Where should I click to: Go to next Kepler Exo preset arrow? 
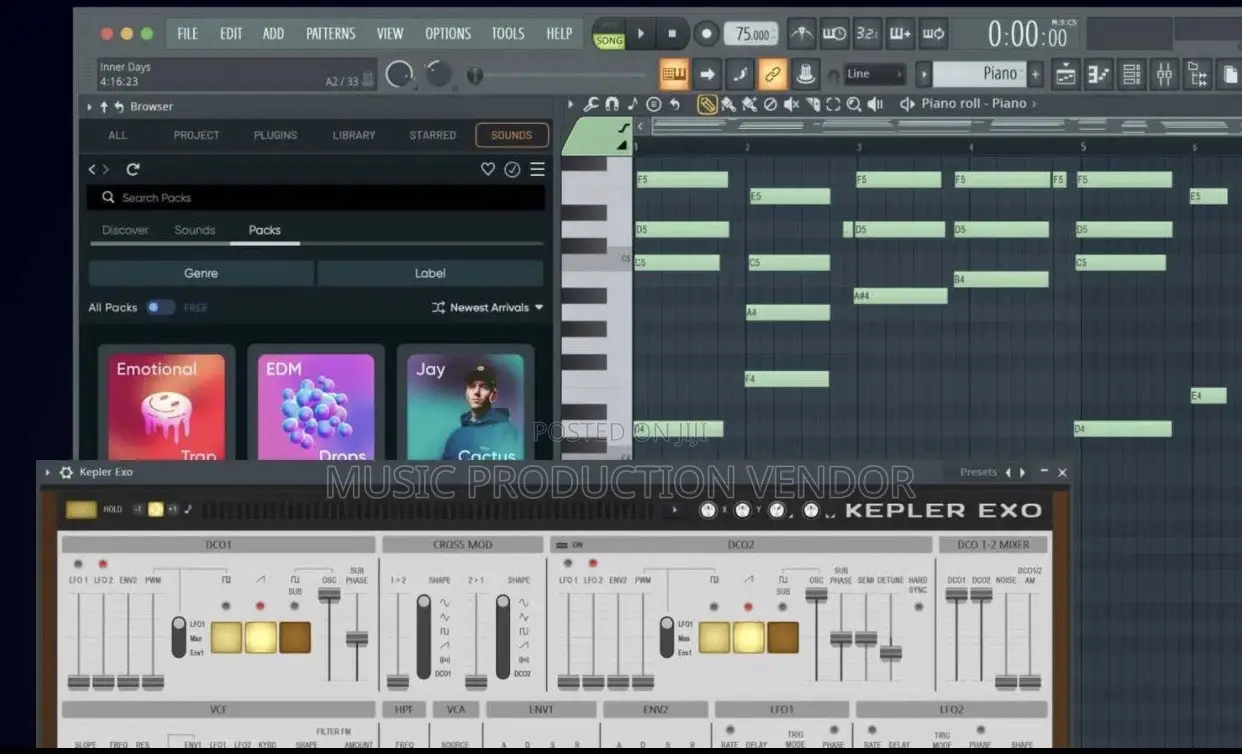(1022, 472)
